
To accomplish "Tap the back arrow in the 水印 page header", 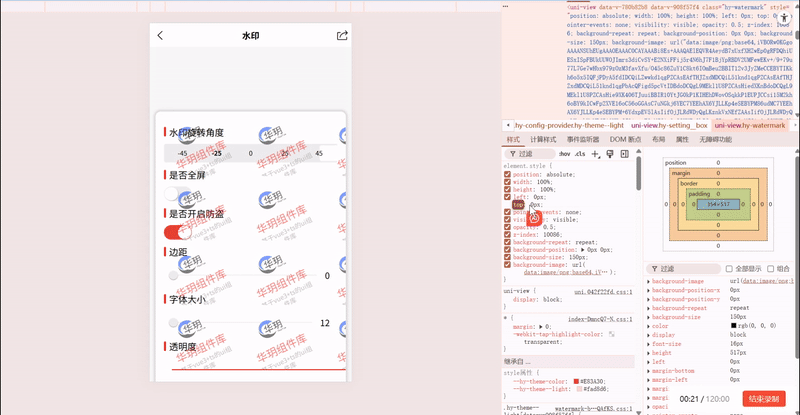I will (160, 35).
